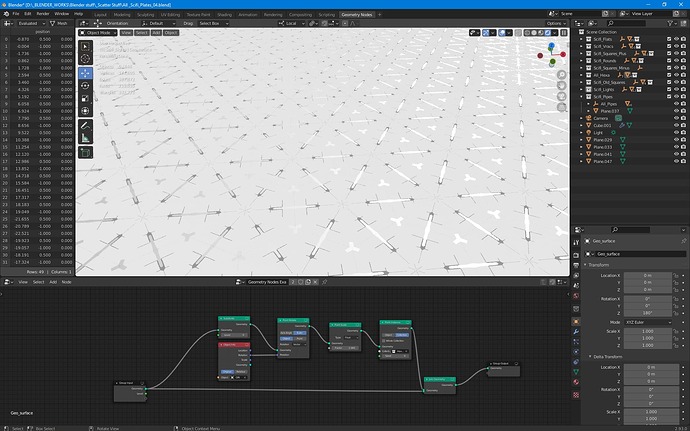
Task: Disable rendering of Light object
Action: pos(683,133)
